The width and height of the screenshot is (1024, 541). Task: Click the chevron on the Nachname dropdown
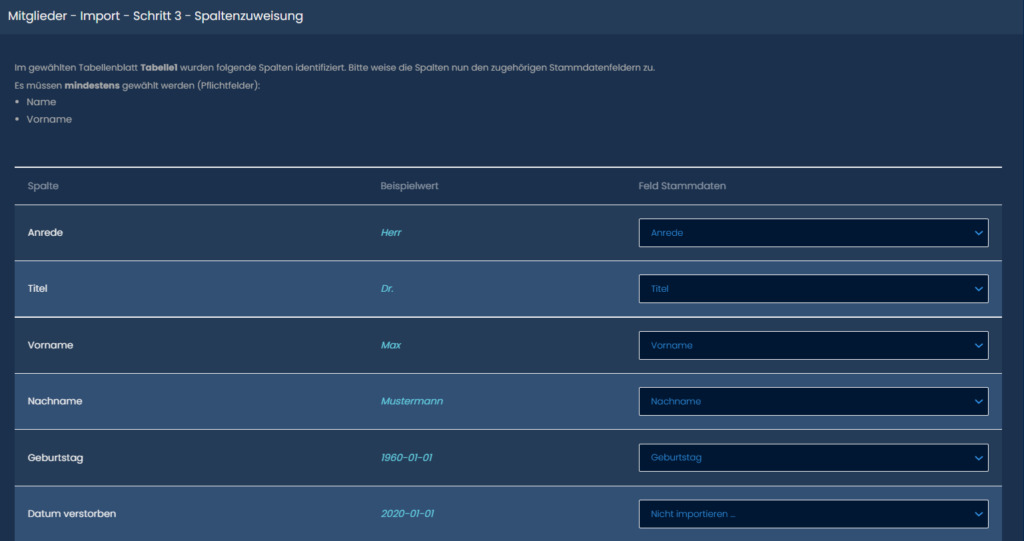[x=977, y=401]
